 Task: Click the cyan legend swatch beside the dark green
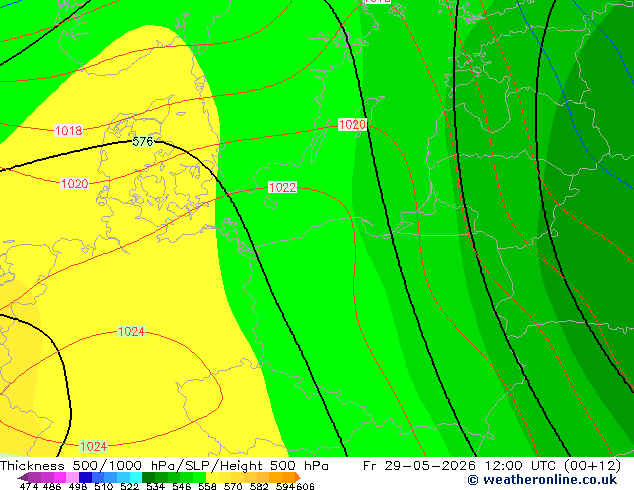[x=136, y=477]
